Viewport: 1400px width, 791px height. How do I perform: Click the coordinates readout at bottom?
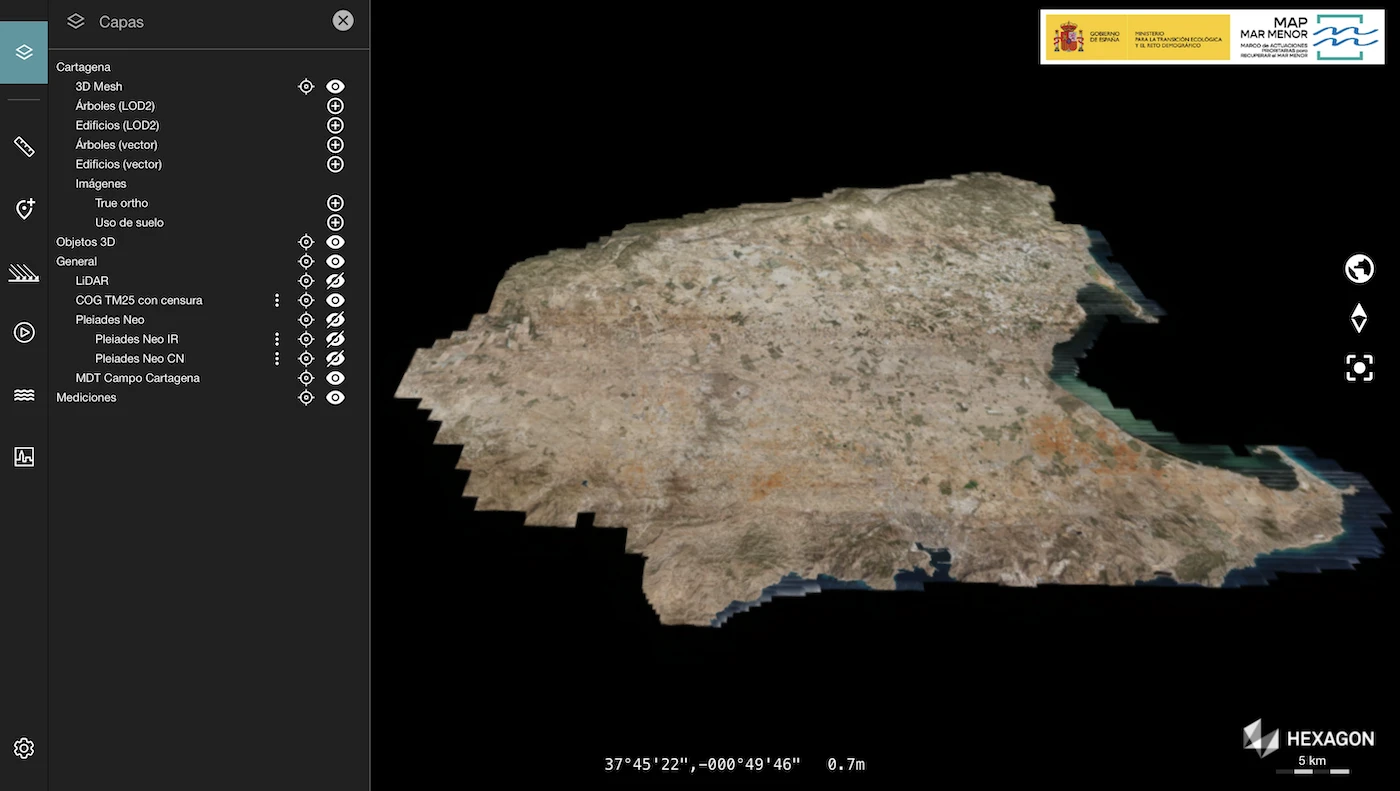click(734, 764)
